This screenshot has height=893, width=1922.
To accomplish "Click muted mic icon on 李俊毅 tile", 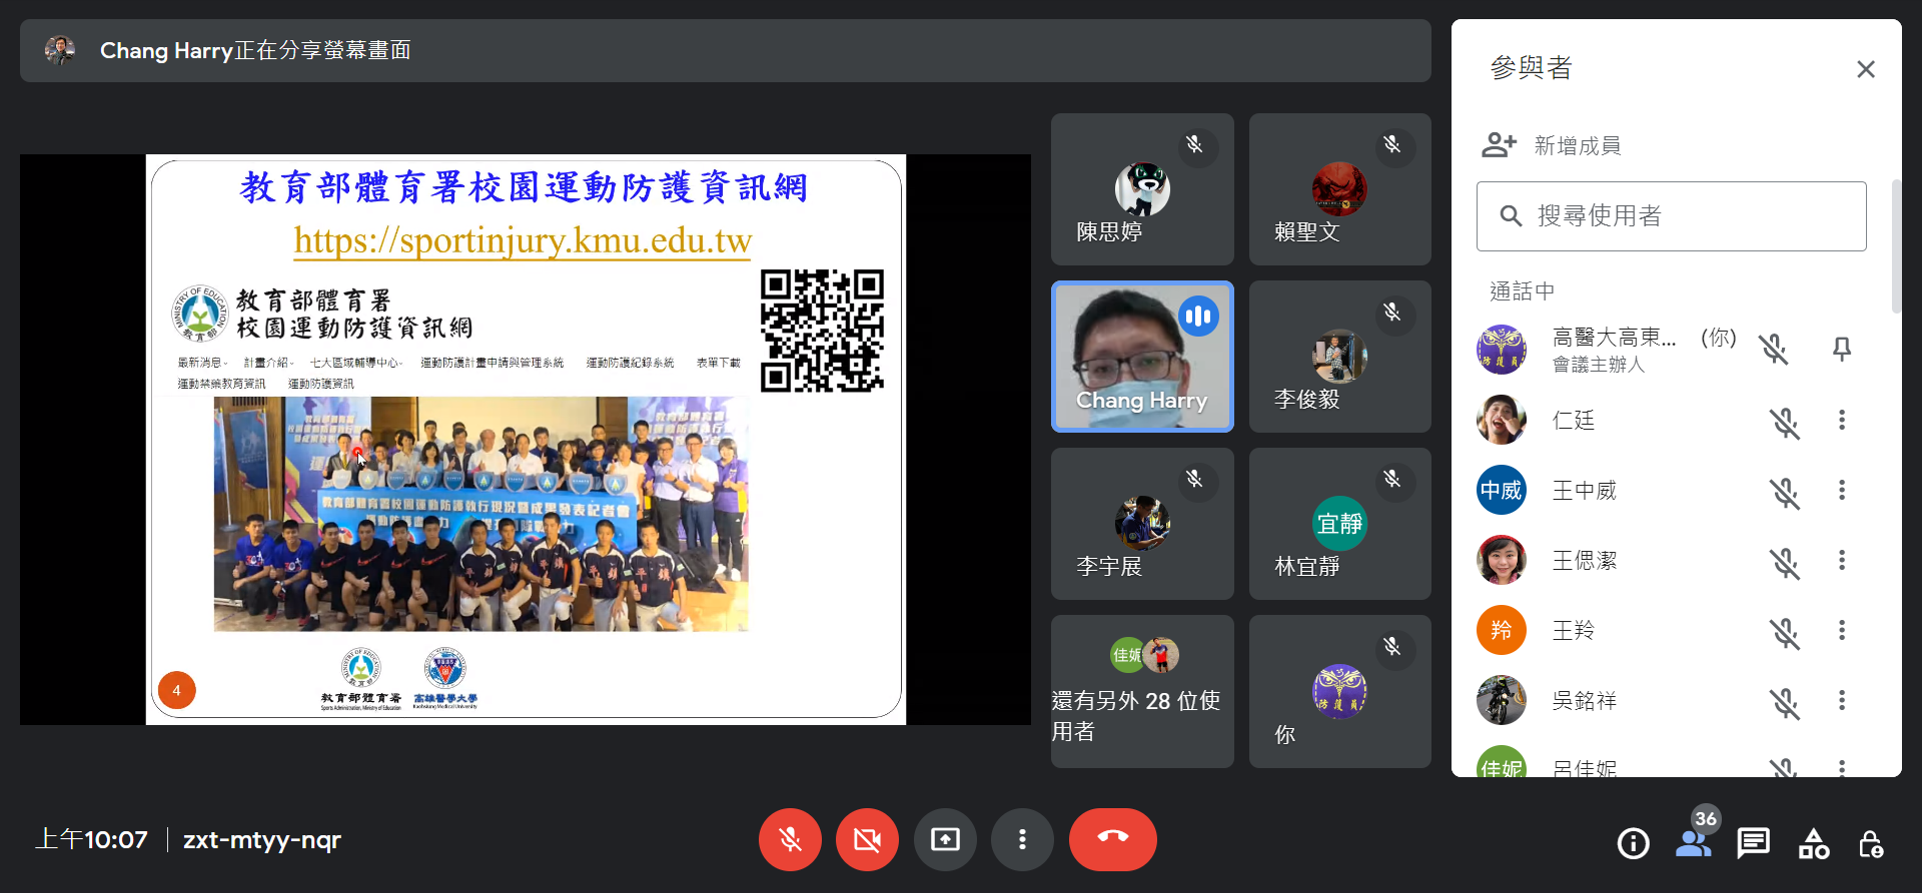I will click(1392, 312).
